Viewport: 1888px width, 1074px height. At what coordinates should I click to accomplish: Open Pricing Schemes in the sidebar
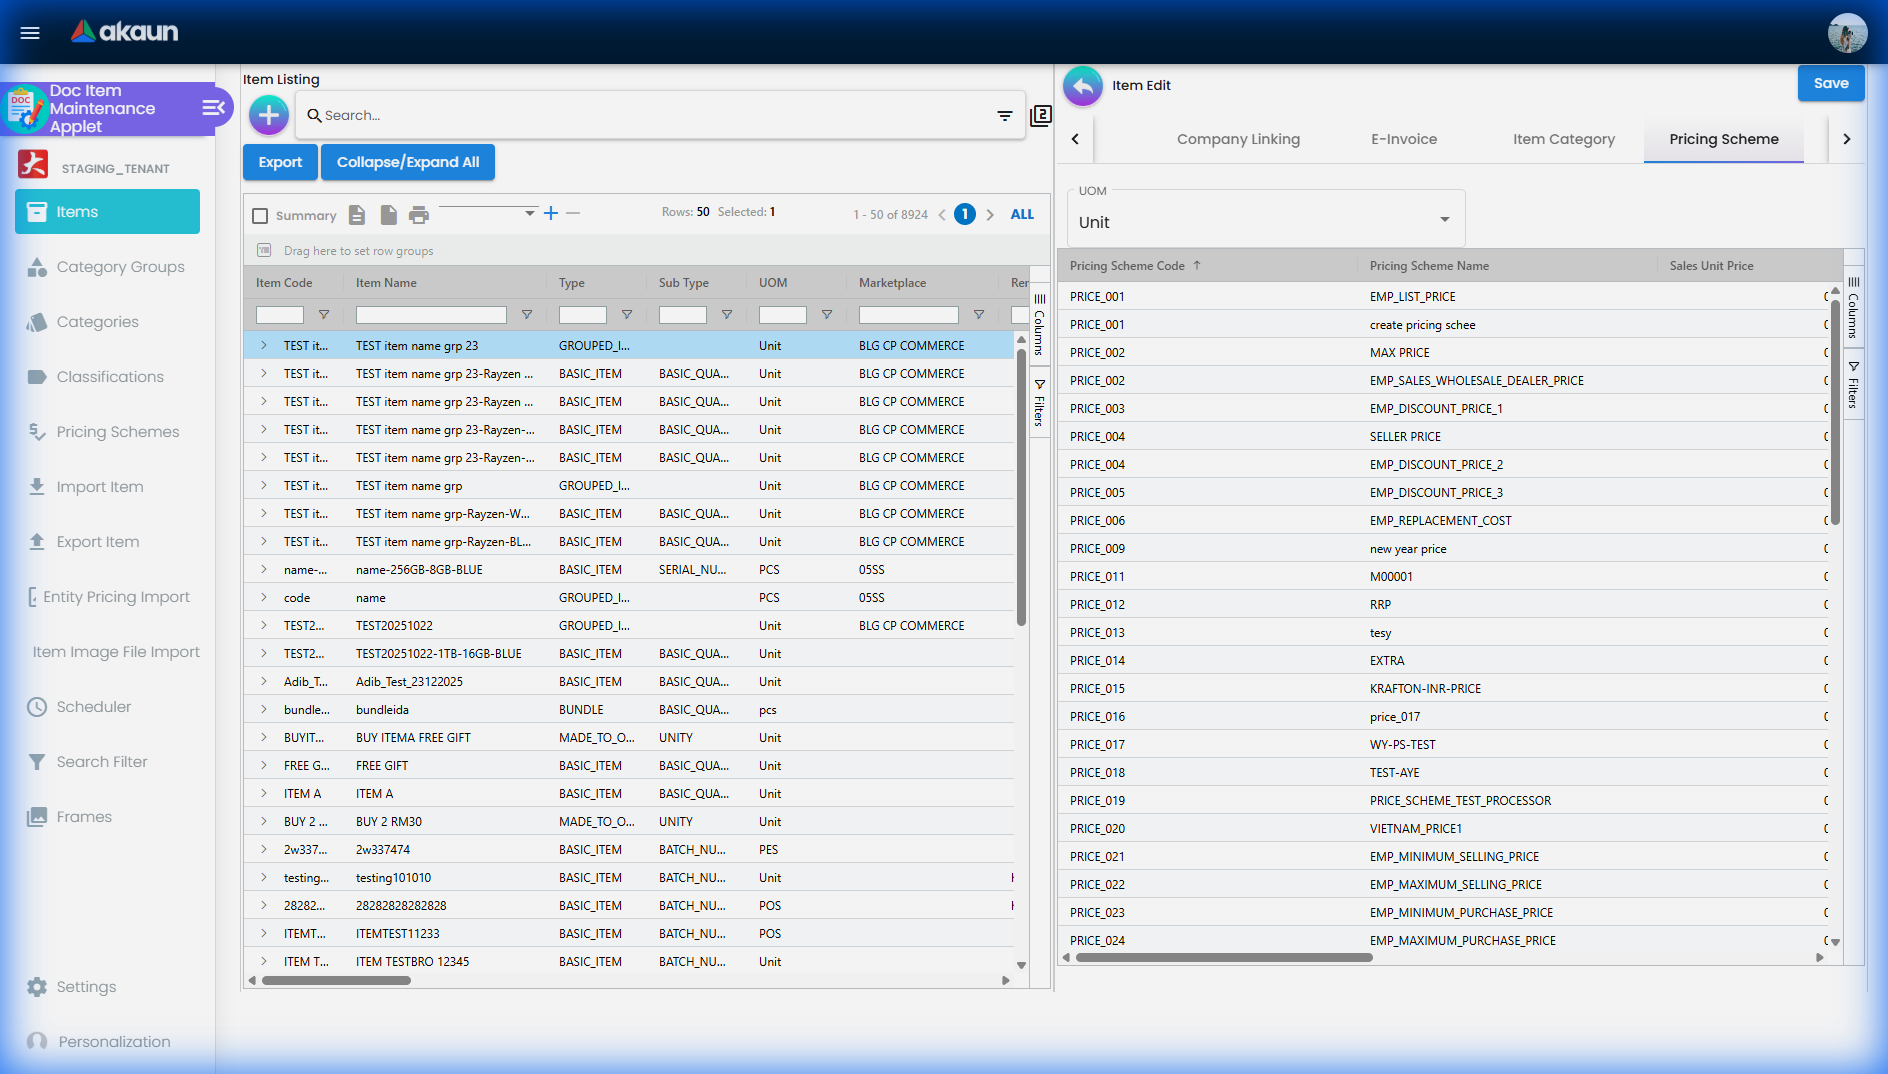click(x=117, y=432)
